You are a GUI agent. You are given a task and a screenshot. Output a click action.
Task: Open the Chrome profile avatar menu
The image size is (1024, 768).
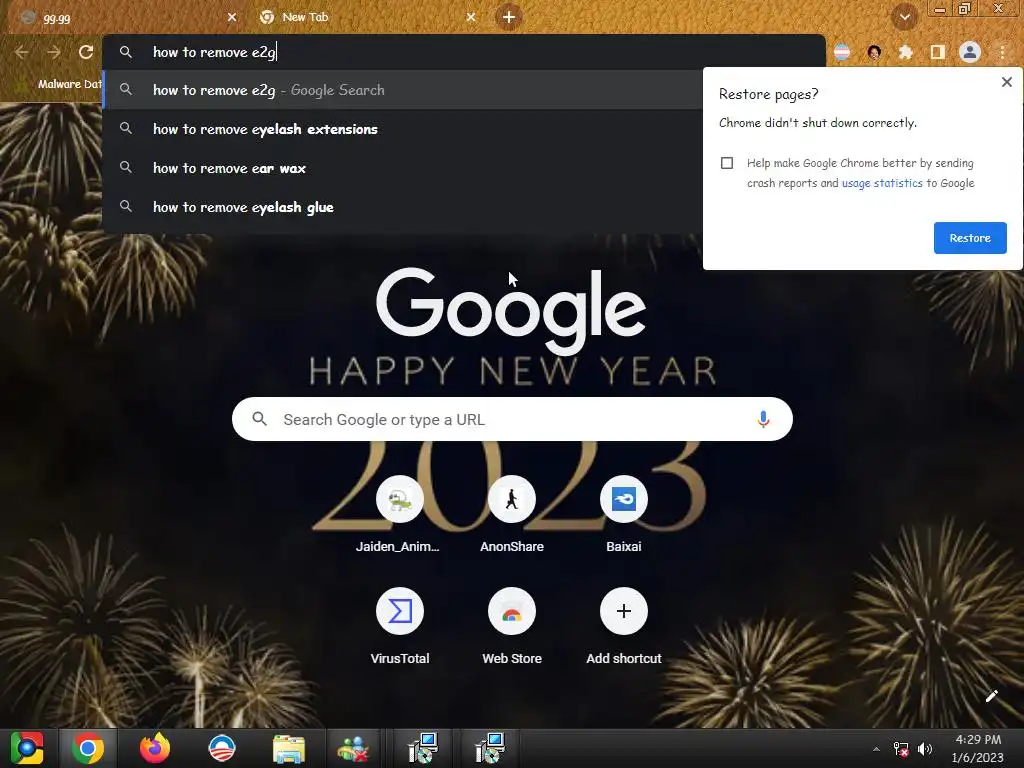(x=970, y=52)
